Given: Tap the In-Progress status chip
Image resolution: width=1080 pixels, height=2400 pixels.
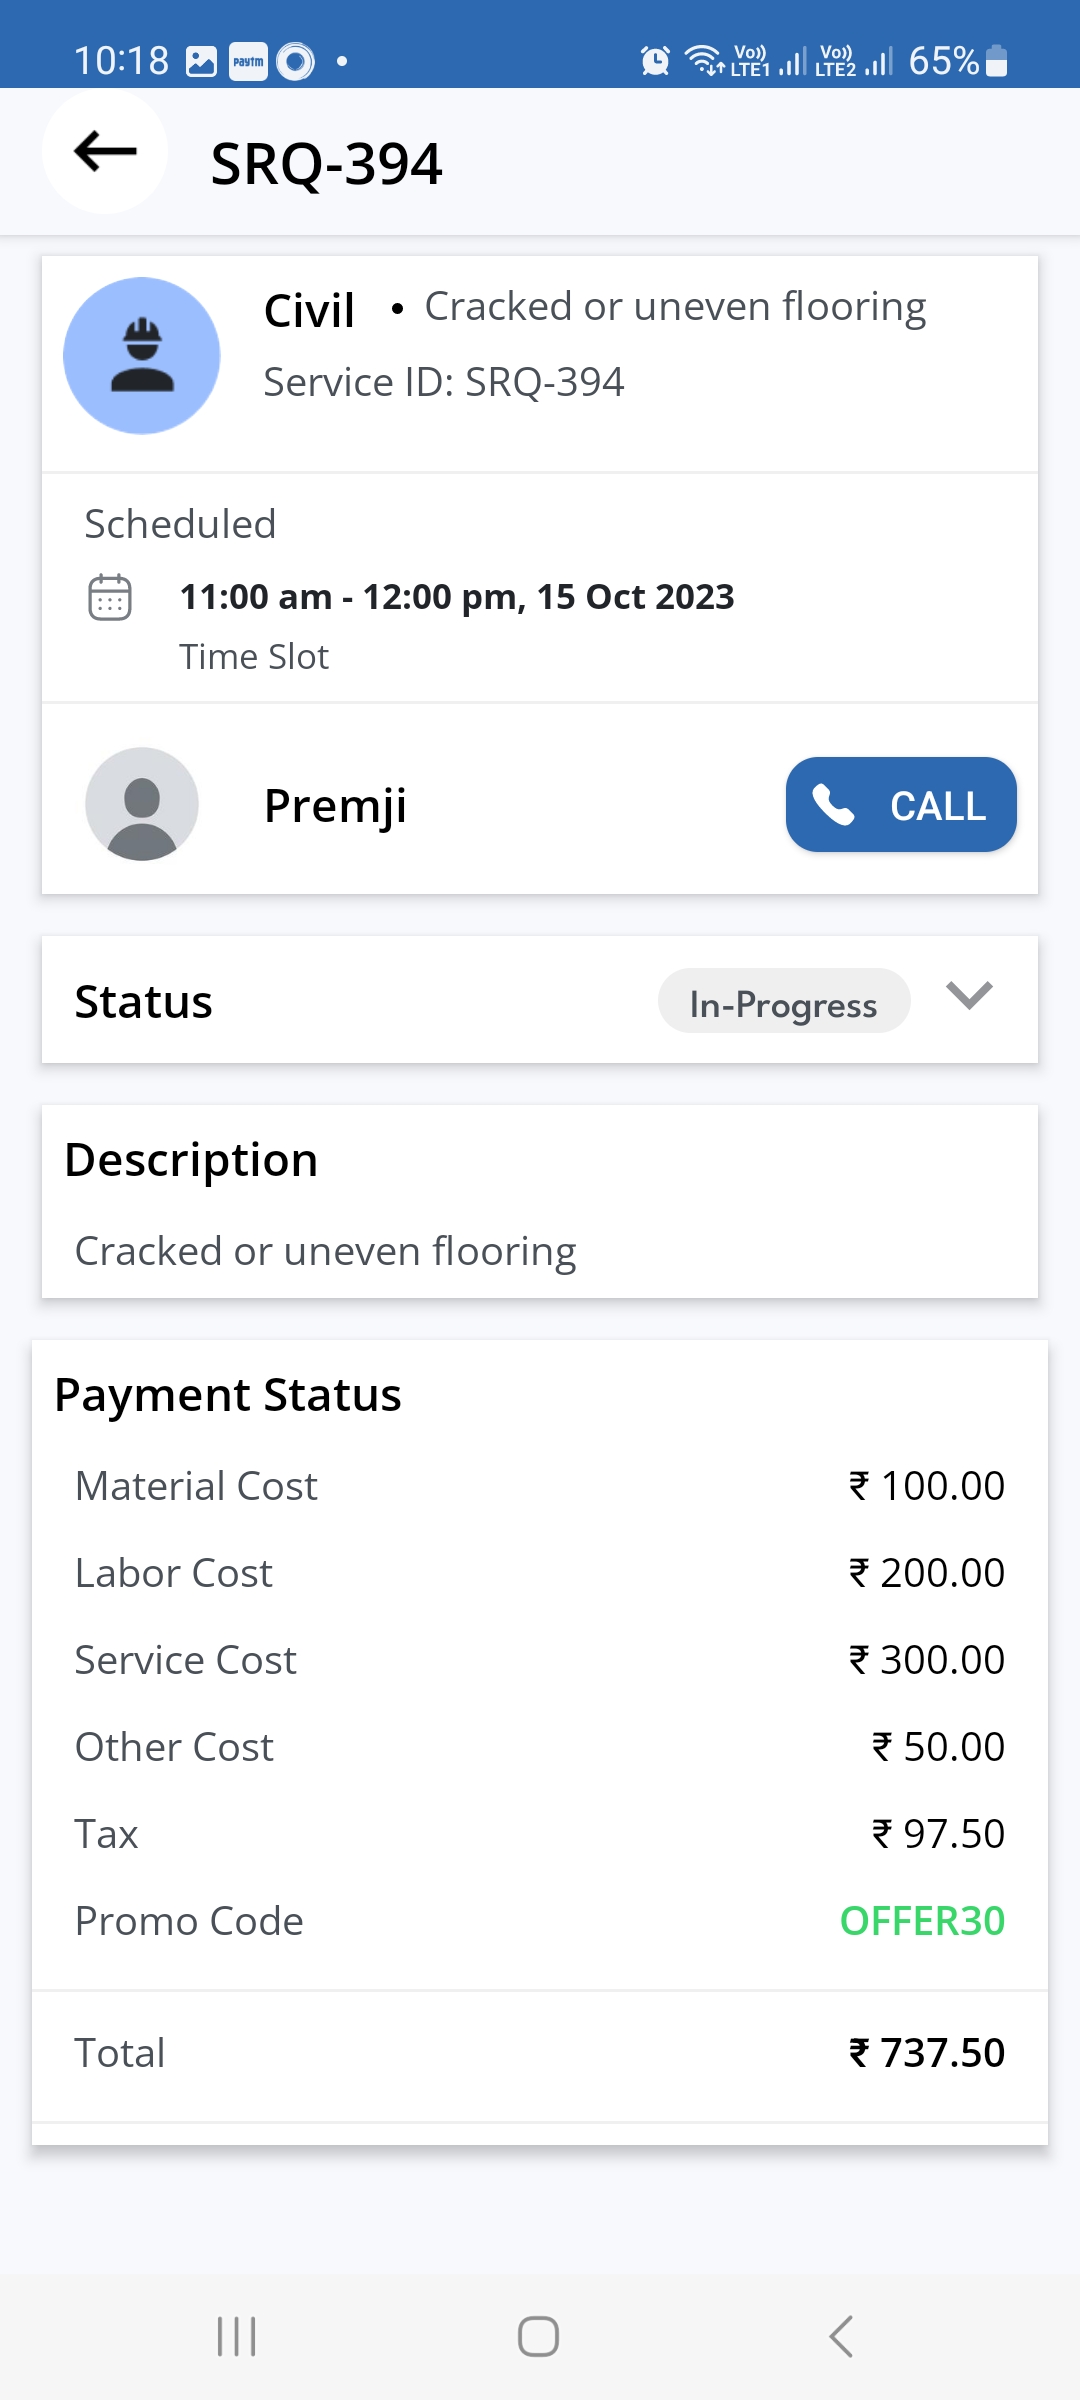Looking at the screenshot, I should (x=783, y=1002).
